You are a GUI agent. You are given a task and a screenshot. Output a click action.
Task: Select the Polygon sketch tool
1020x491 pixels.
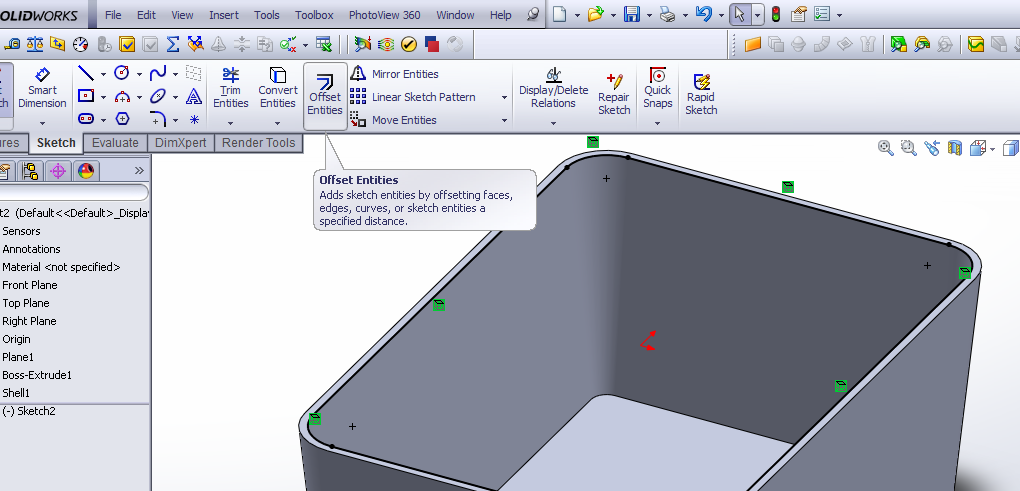click(x=122, y=119)
